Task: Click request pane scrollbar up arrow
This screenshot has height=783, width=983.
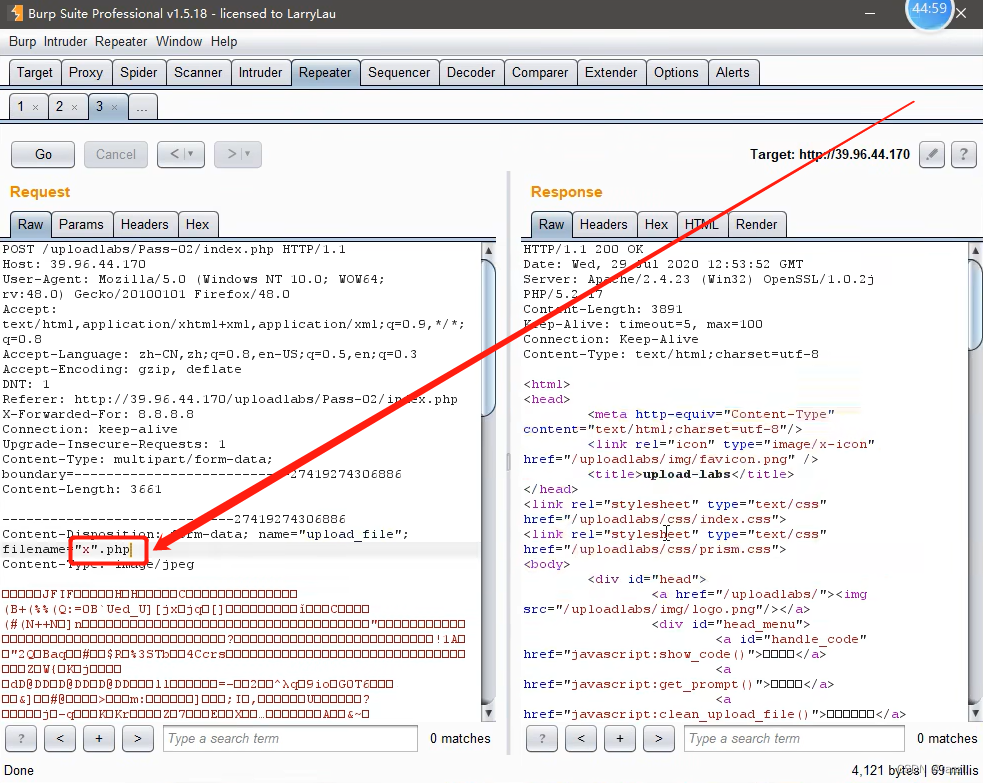Action: 488,250
